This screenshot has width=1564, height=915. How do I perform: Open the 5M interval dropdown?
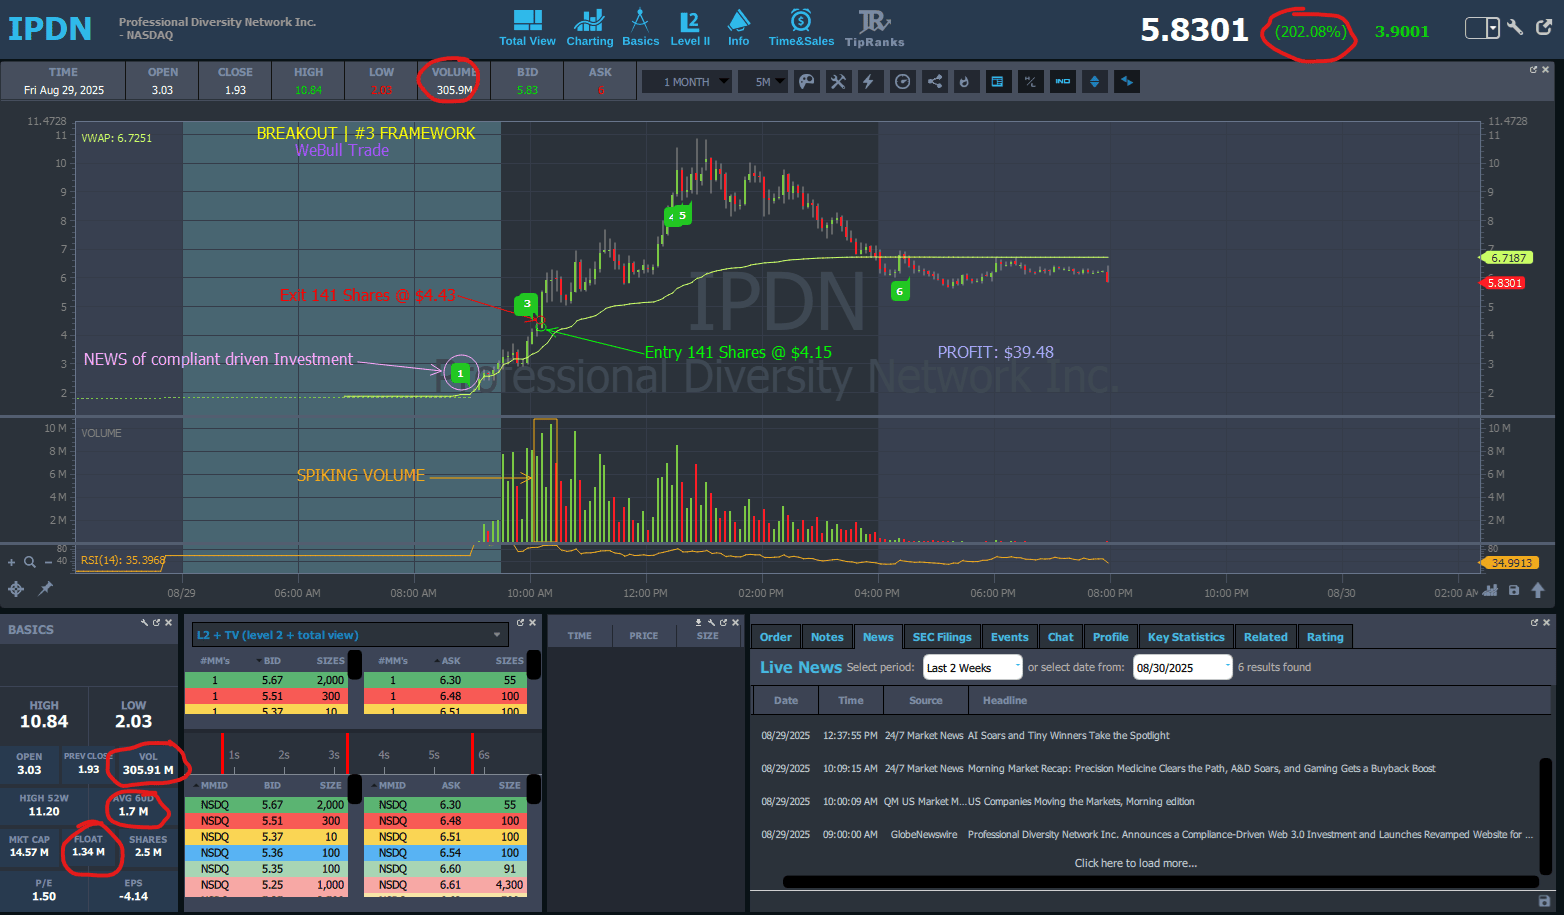pos(763,82)
